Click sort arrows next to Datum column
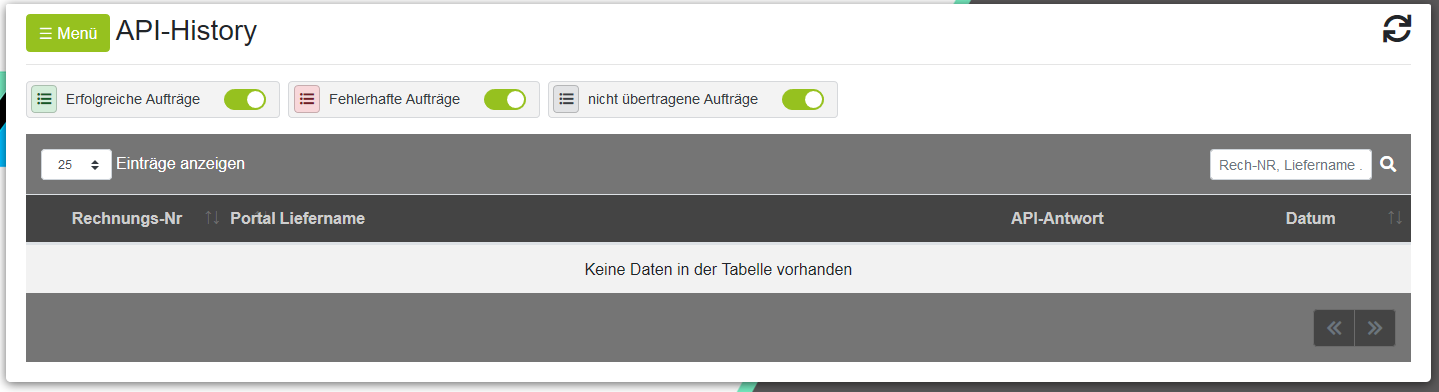 (x=1395, y=218)
